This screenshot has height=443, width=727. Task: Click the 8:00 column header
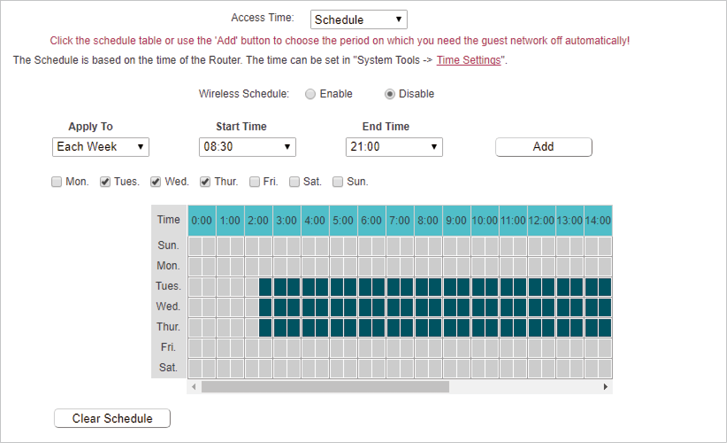pos(428,221)
